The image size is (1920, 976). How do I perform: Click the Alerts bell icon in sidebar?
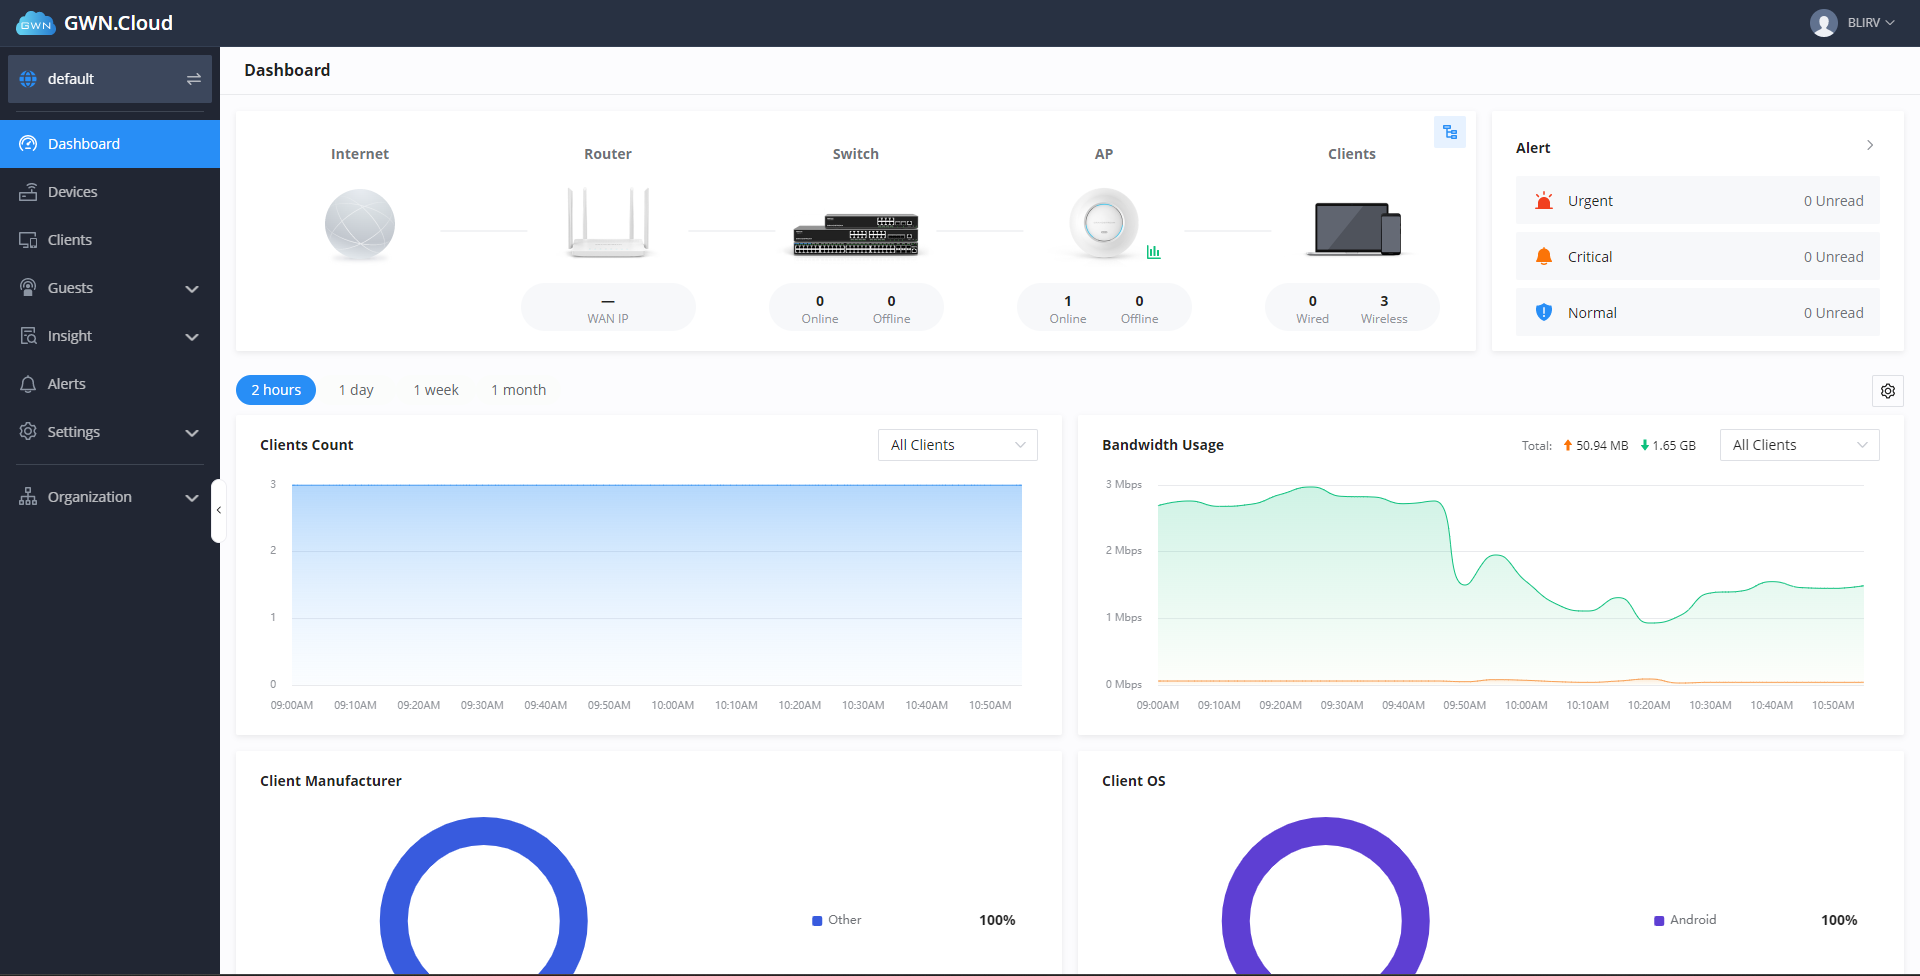29,383
